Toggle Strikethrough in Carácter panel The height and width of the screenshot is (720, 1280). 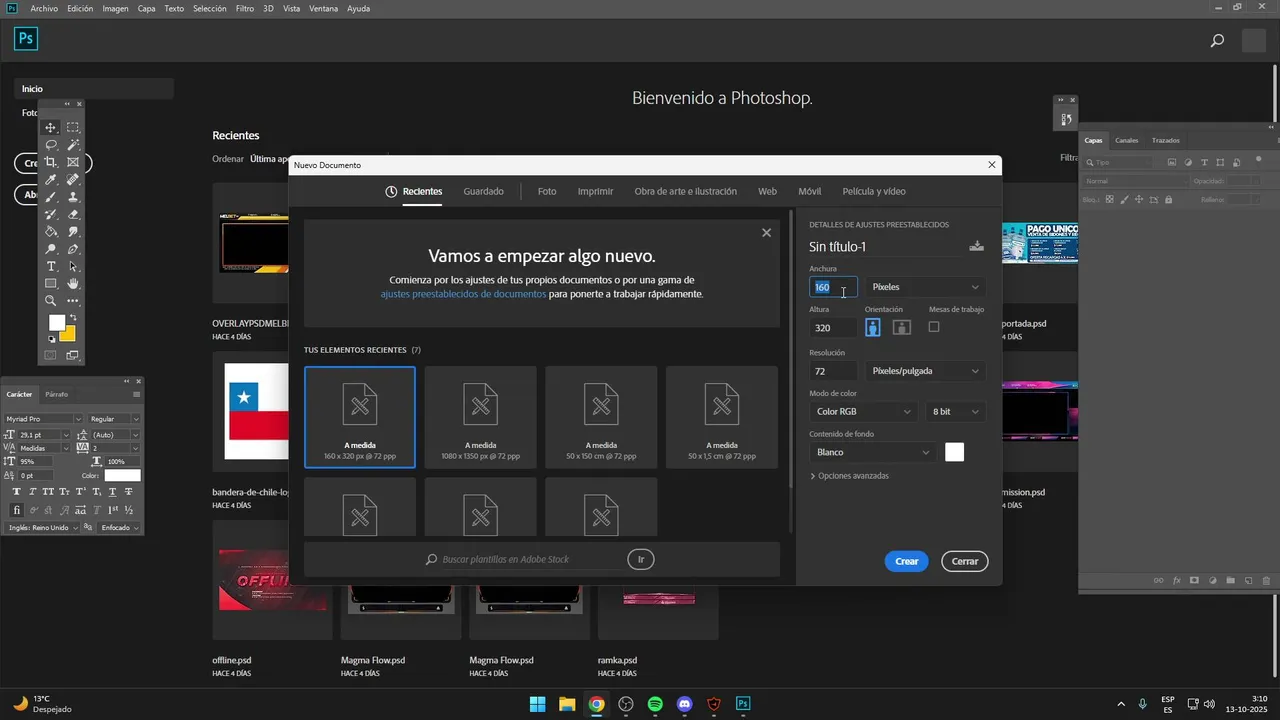128,492
